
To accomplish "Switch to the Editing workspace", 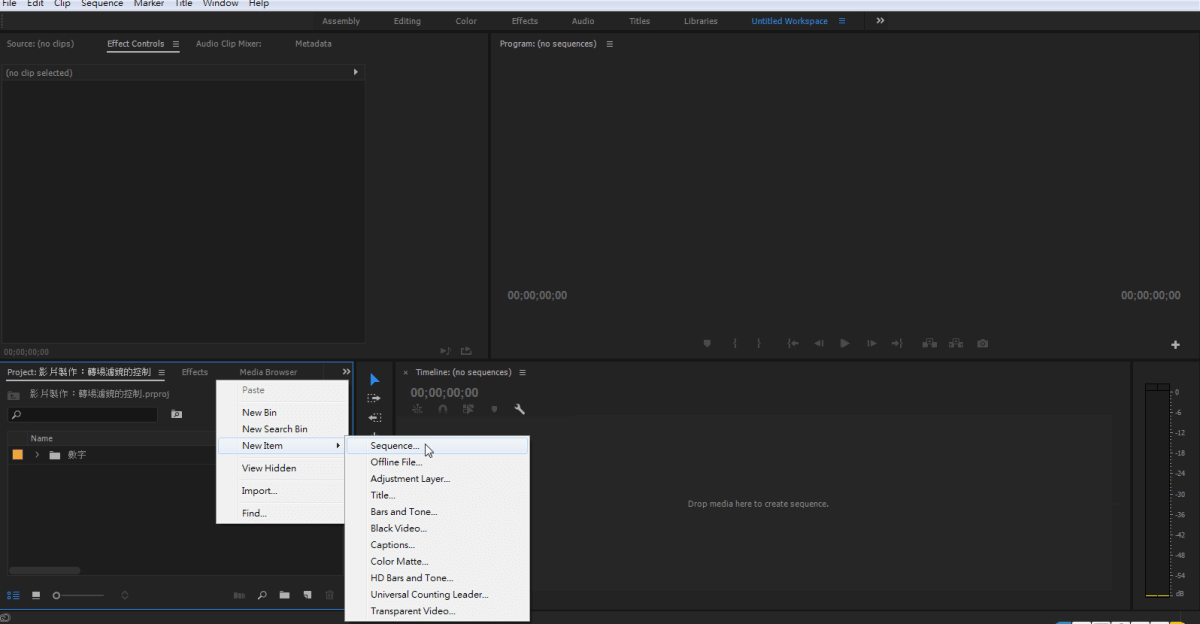I will pyautogui.click(x=407, y=21).
